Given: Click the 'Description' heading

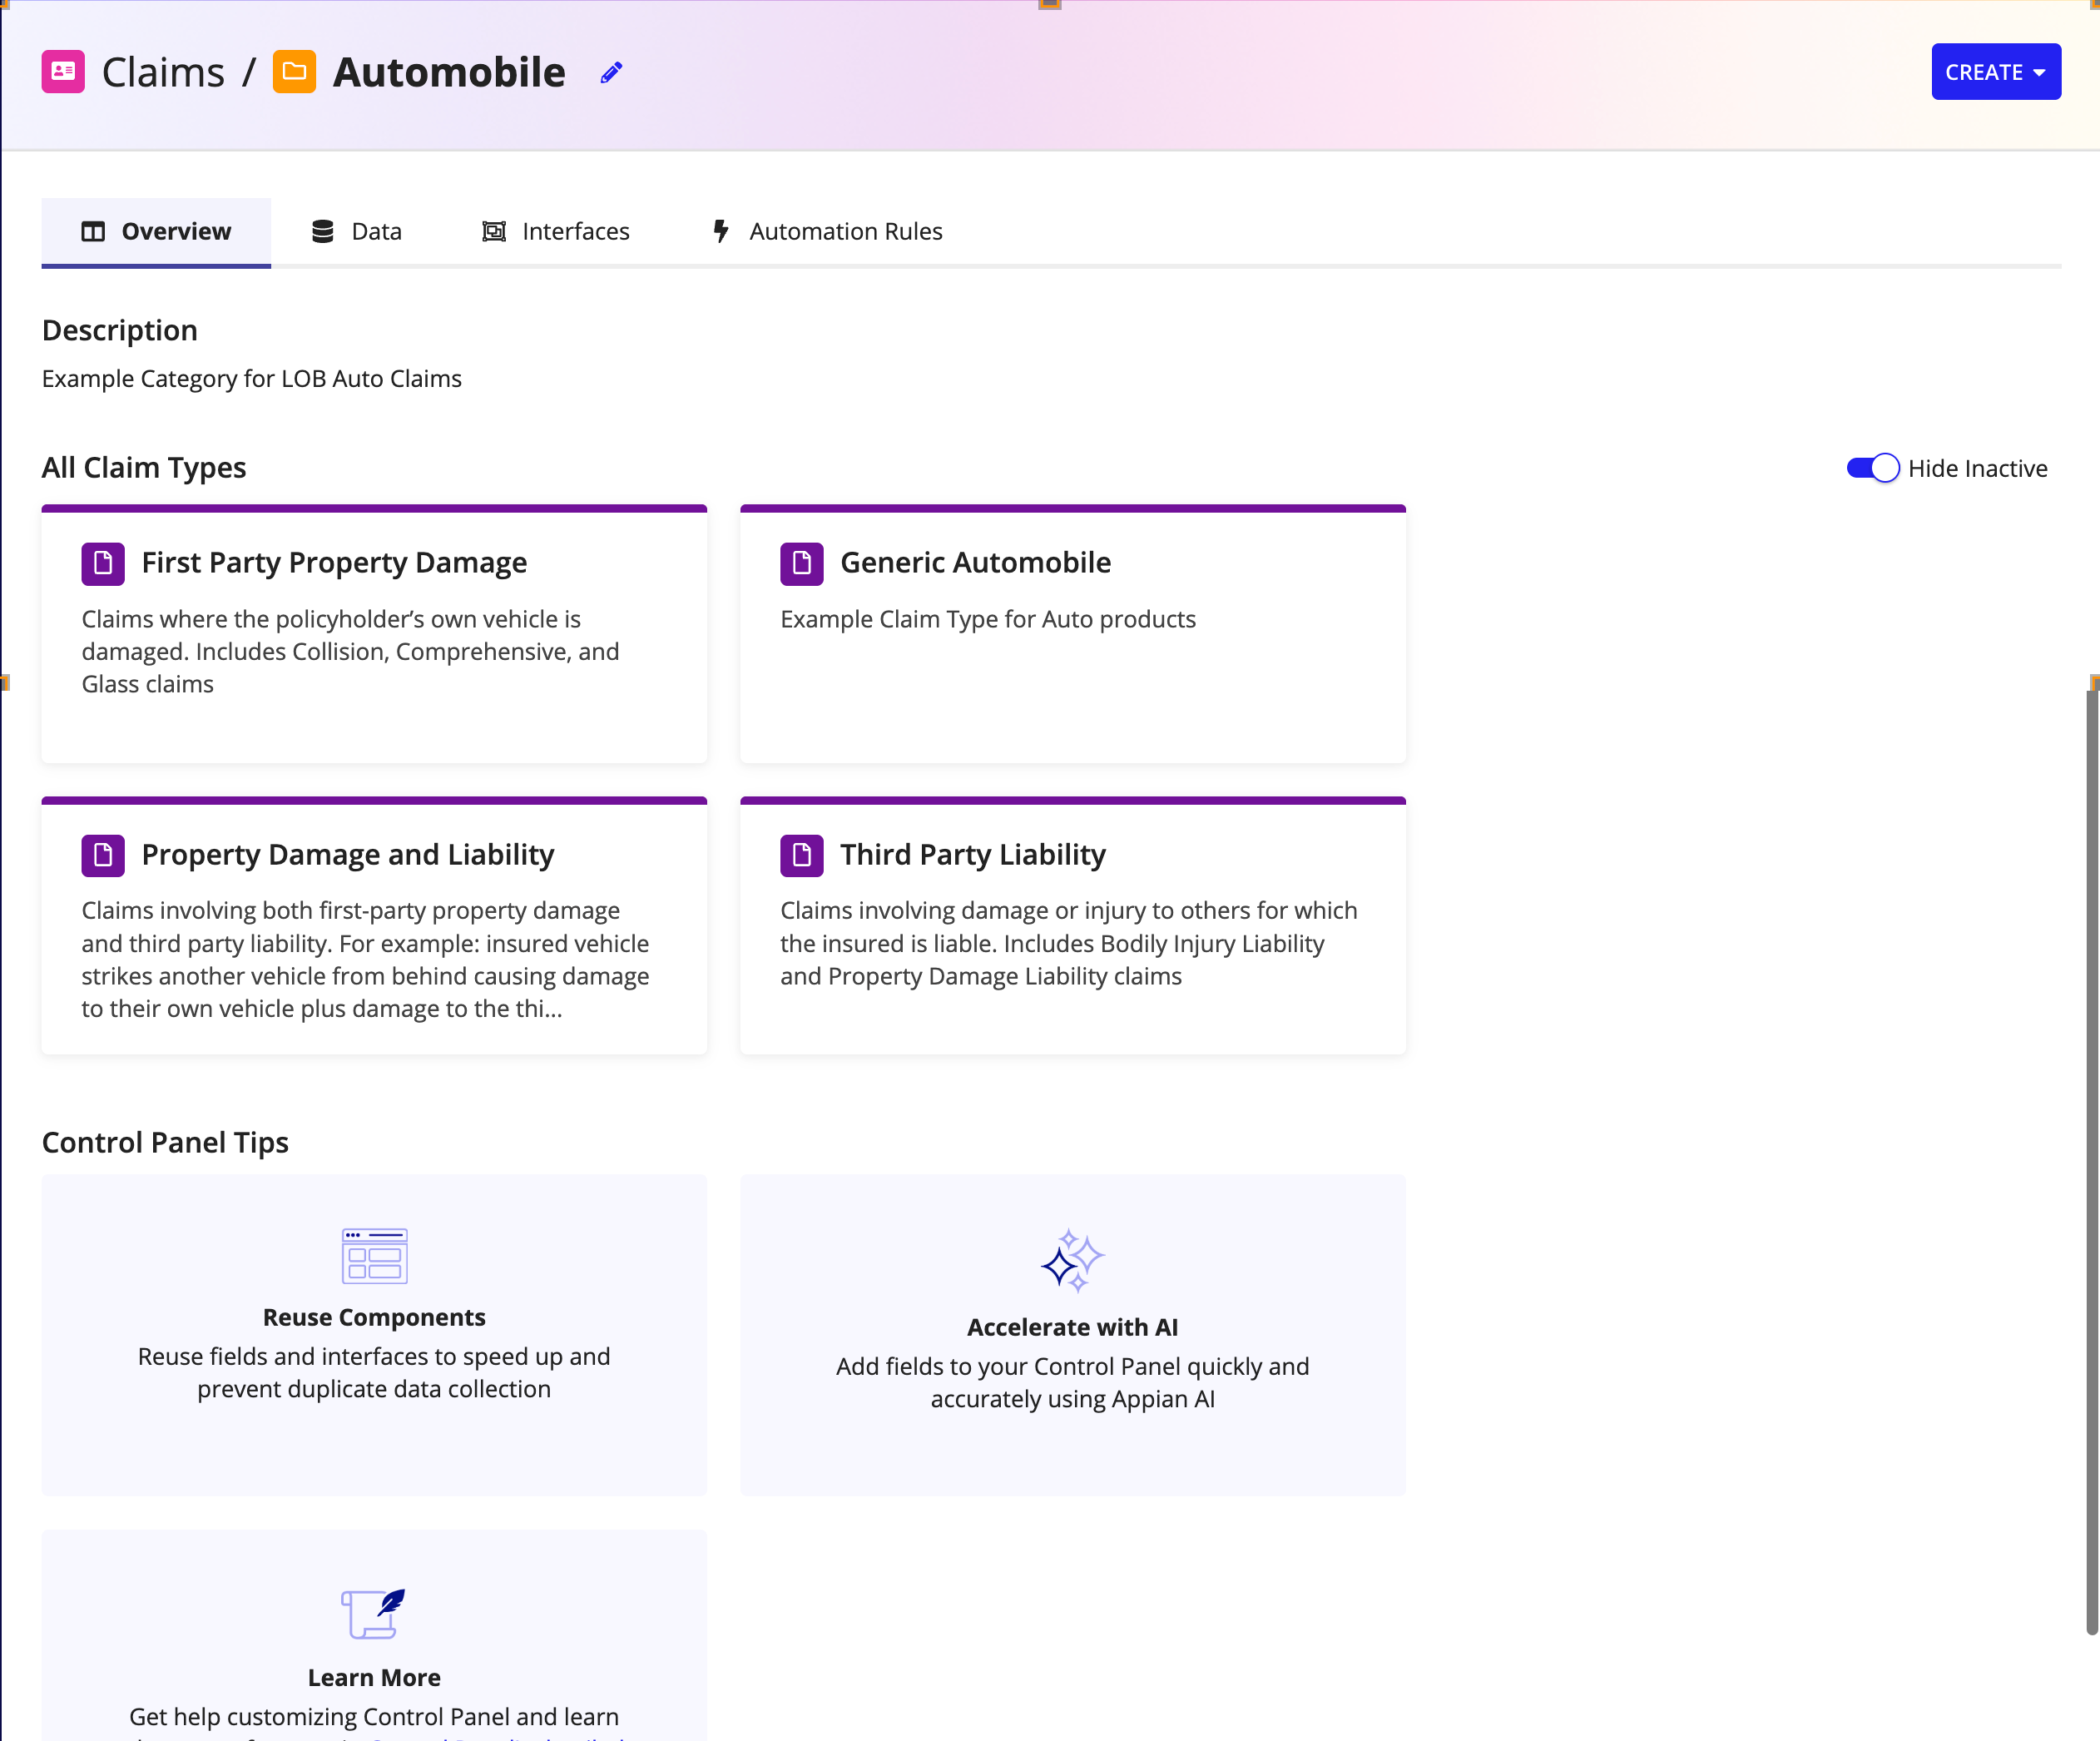Looking at the screenshot, I should coord(120,331).
